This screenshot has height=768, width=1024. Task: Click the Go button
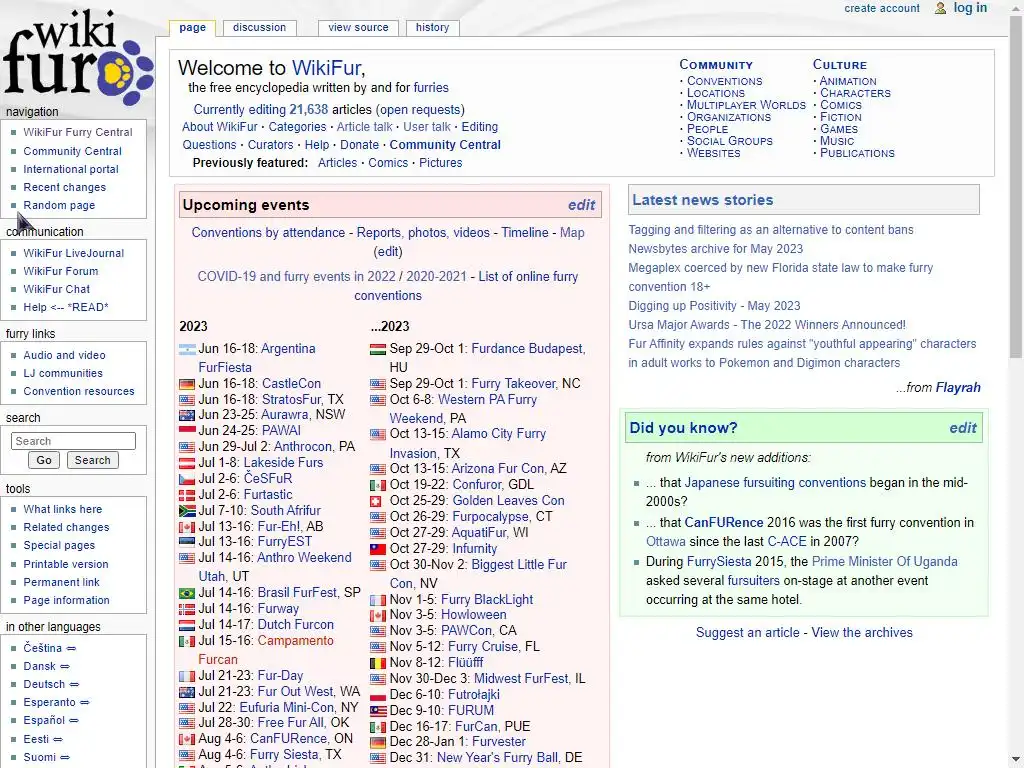click(44, 460)
